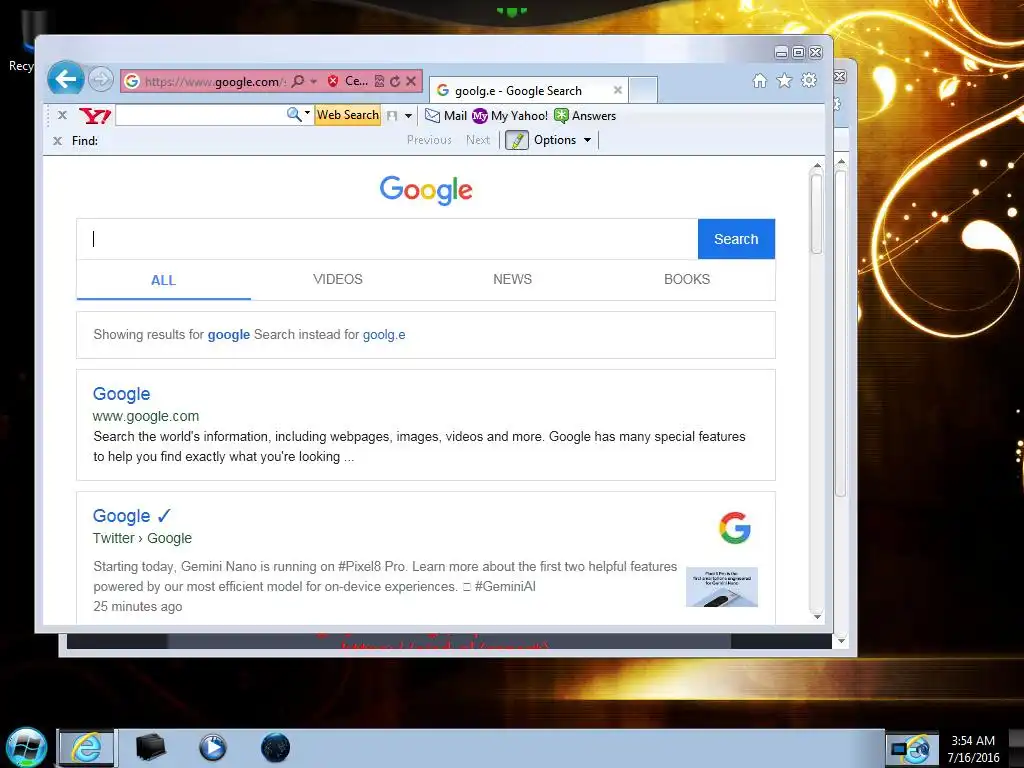
Task: Open the first Google result title
Action: (121, 394)
